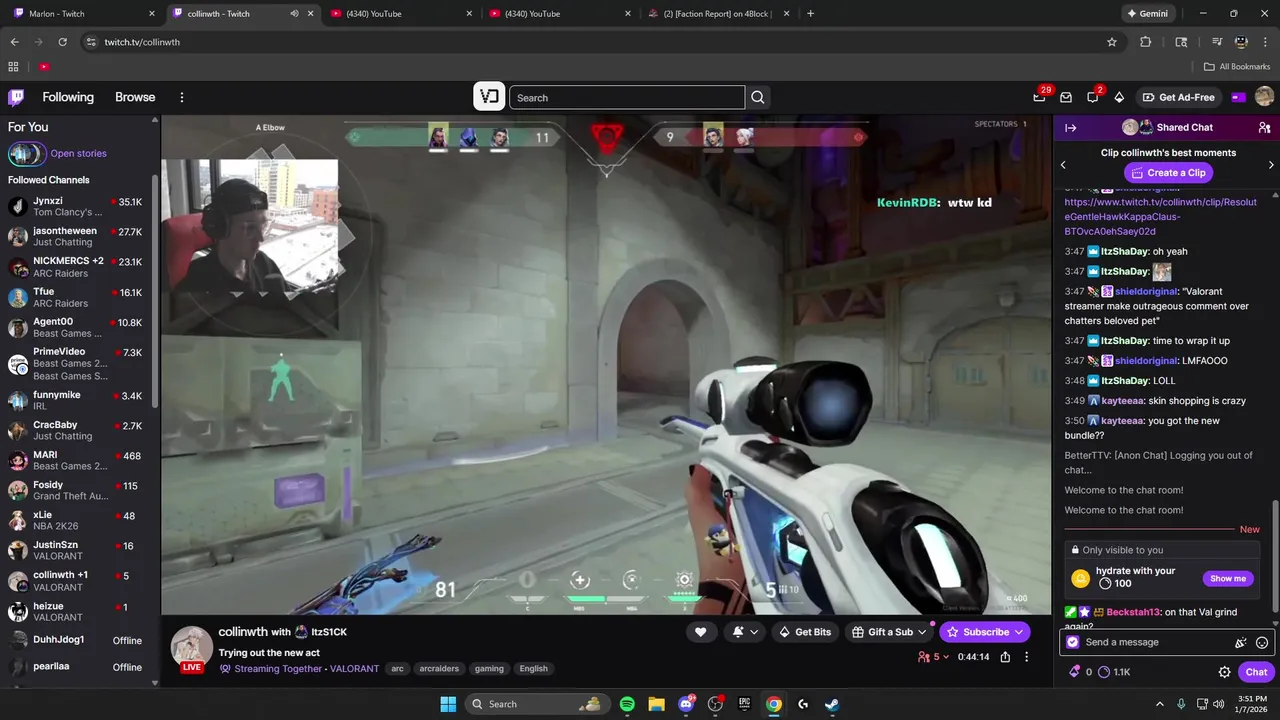Open channel points 1.1K balance
The width and height of the screenshot is (1280, 720).
pos(1114,672)
